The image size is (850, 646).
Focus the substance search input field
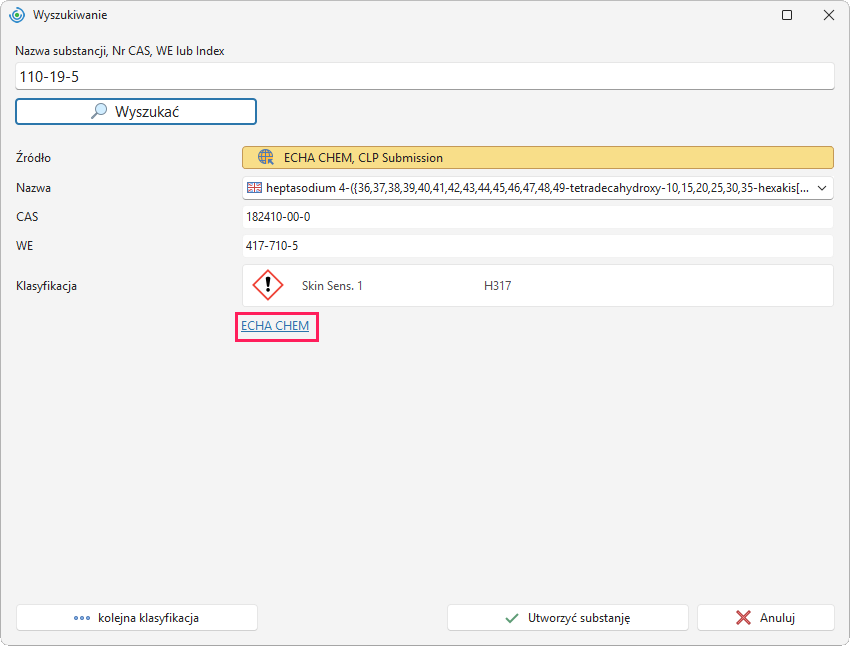click(424, 76)
